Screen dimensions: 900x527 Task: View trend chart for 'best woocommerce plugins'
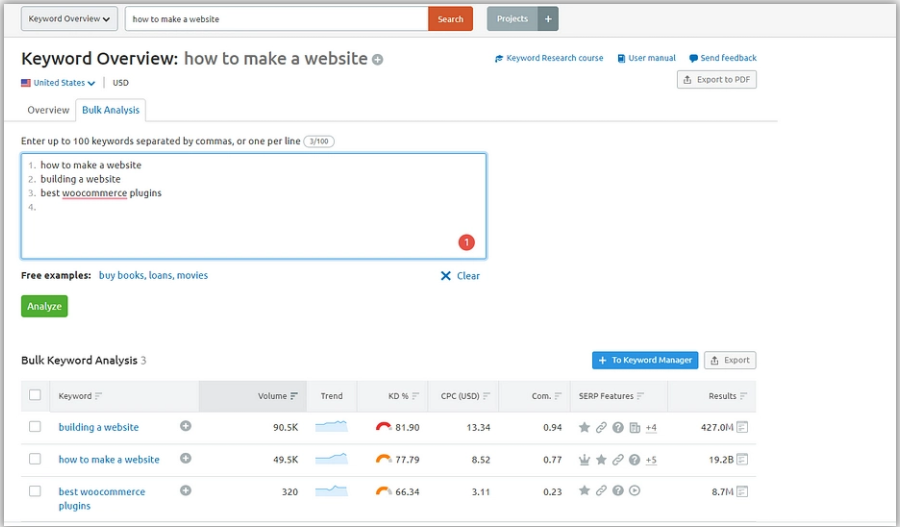click(331, 490)
